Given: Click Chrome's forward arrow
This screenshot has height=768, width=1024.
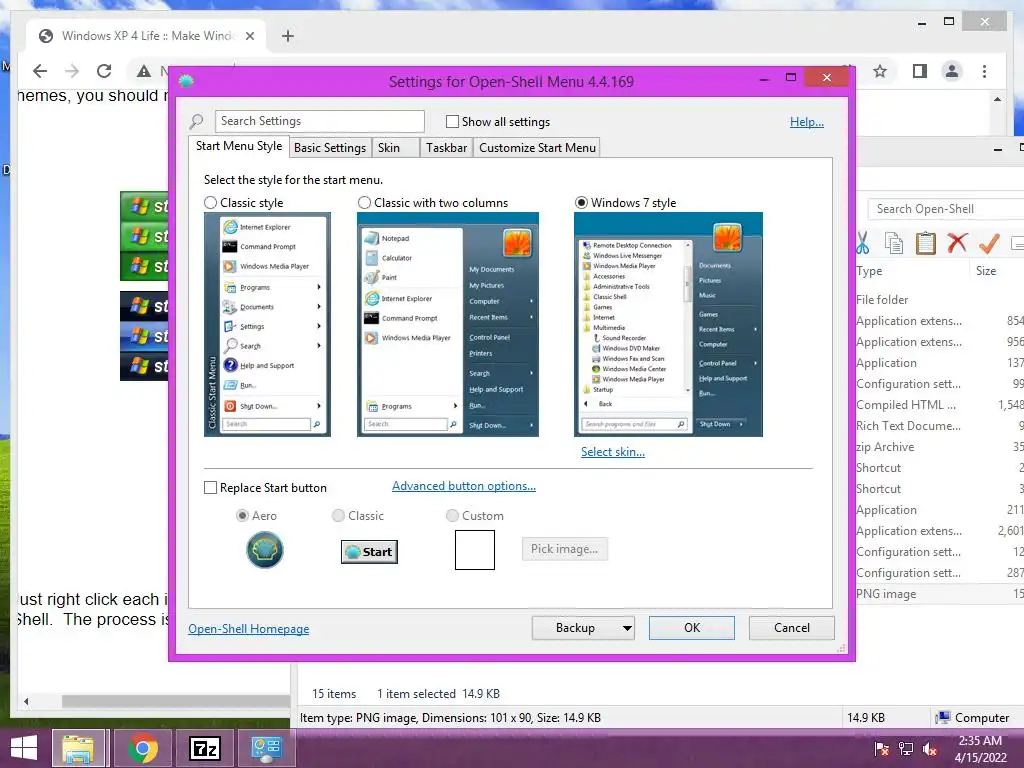Looking at the screenshot, I should 72,71.
